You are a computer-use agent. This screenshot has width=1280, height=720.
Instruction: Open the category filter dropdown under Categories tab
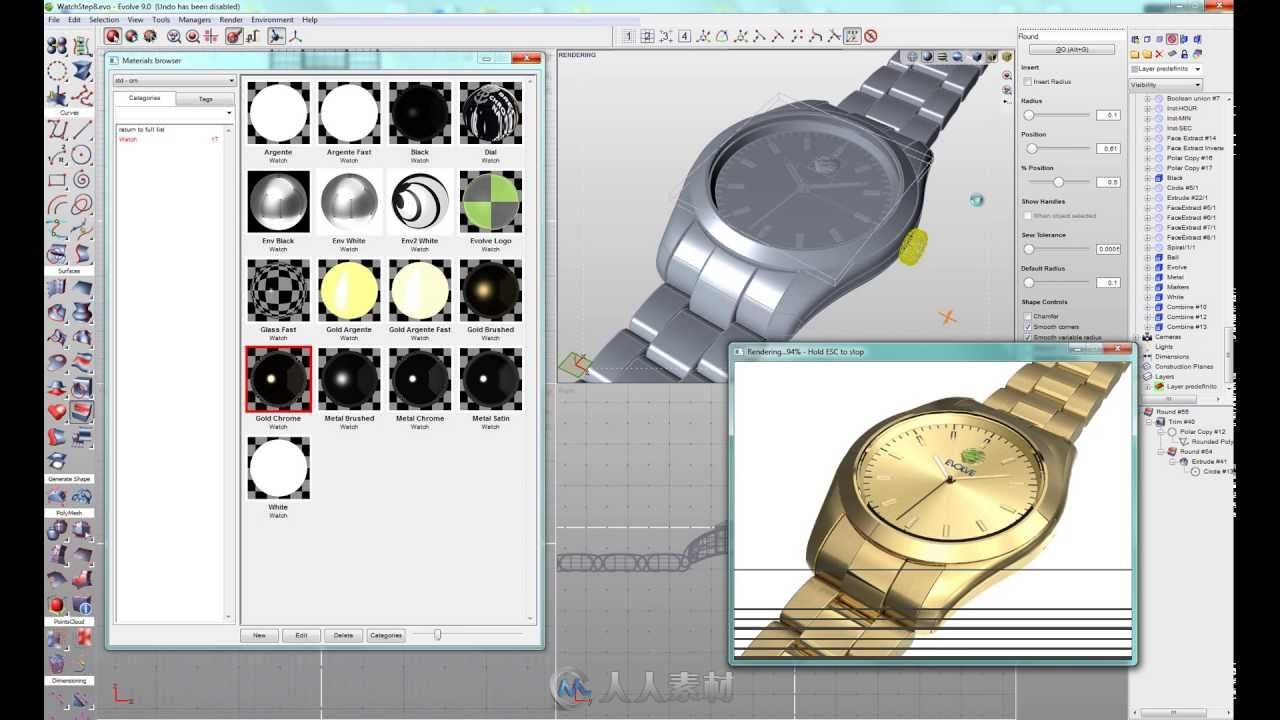coord(174,113)
